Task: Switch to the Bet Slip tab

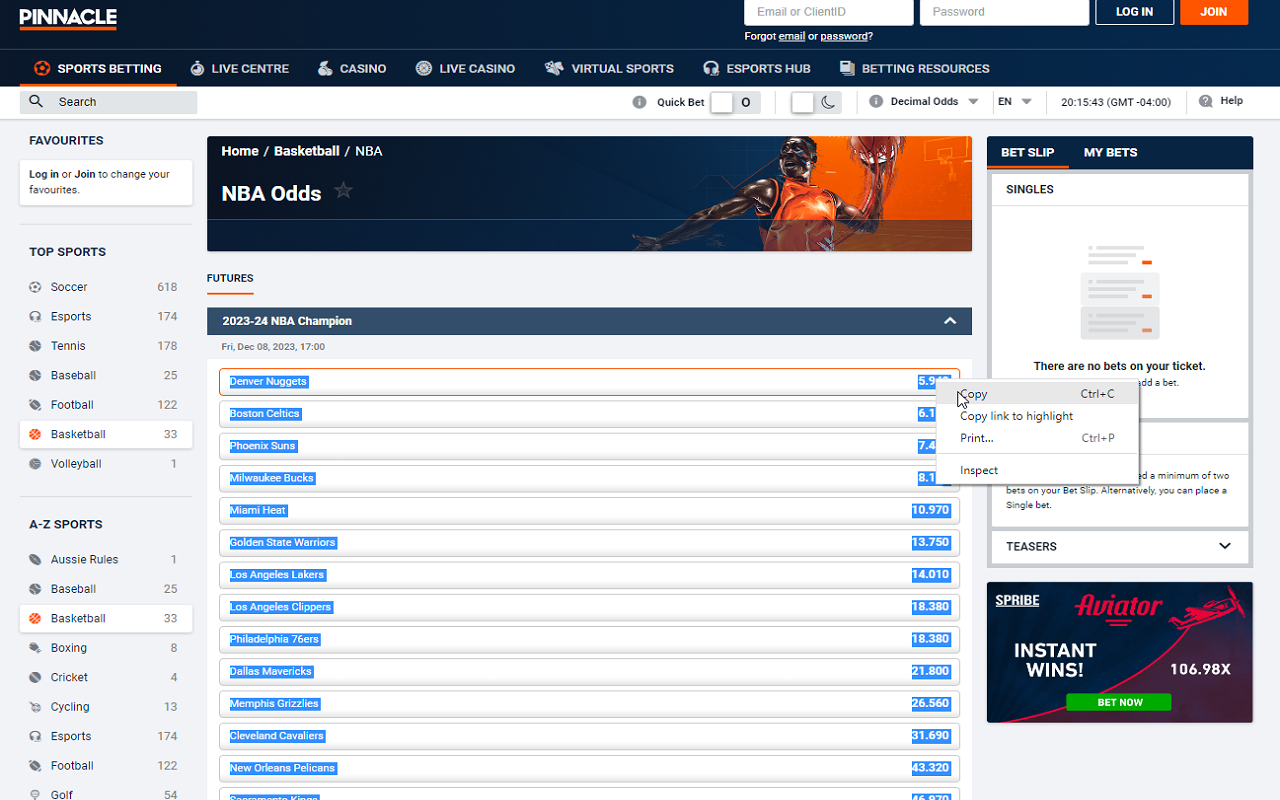Action: 1028,152
